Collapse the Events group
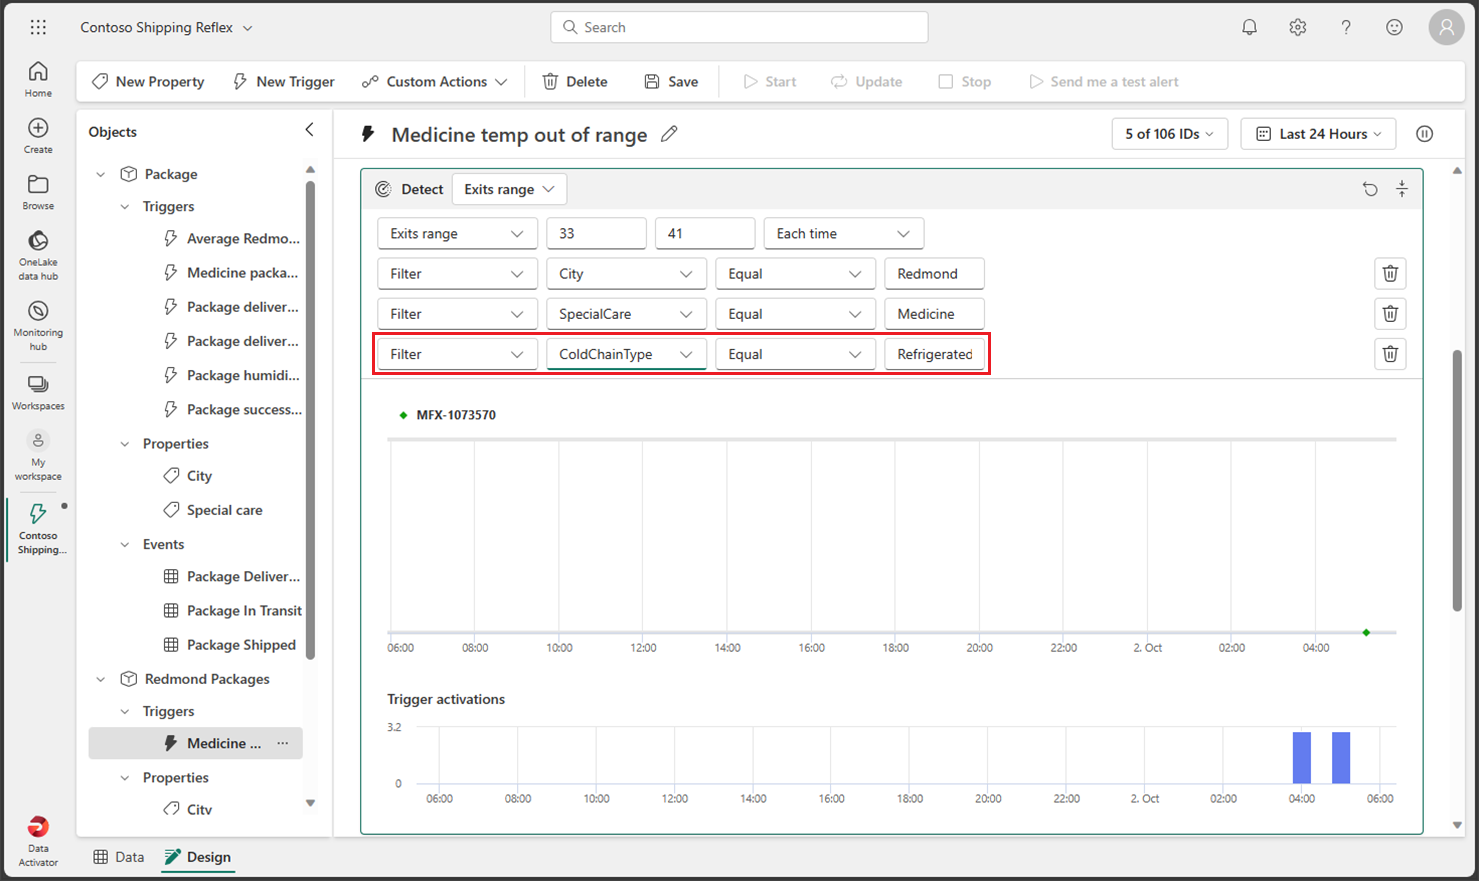This screenshot has height=881, width=1479. tap(124, 544)
